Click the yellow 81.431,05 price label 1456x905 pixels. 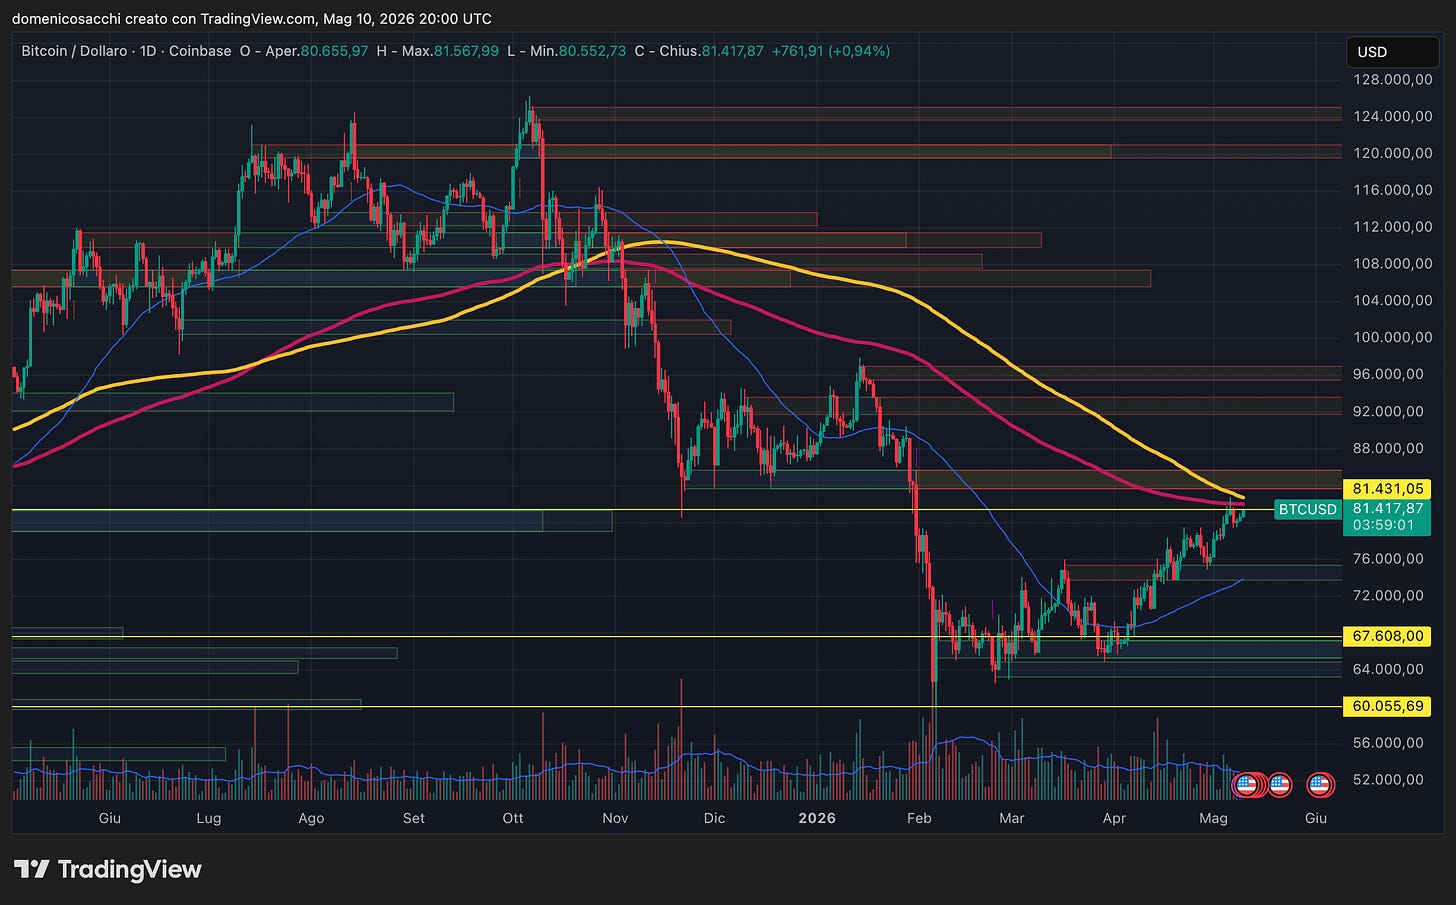pos(1388,489)
